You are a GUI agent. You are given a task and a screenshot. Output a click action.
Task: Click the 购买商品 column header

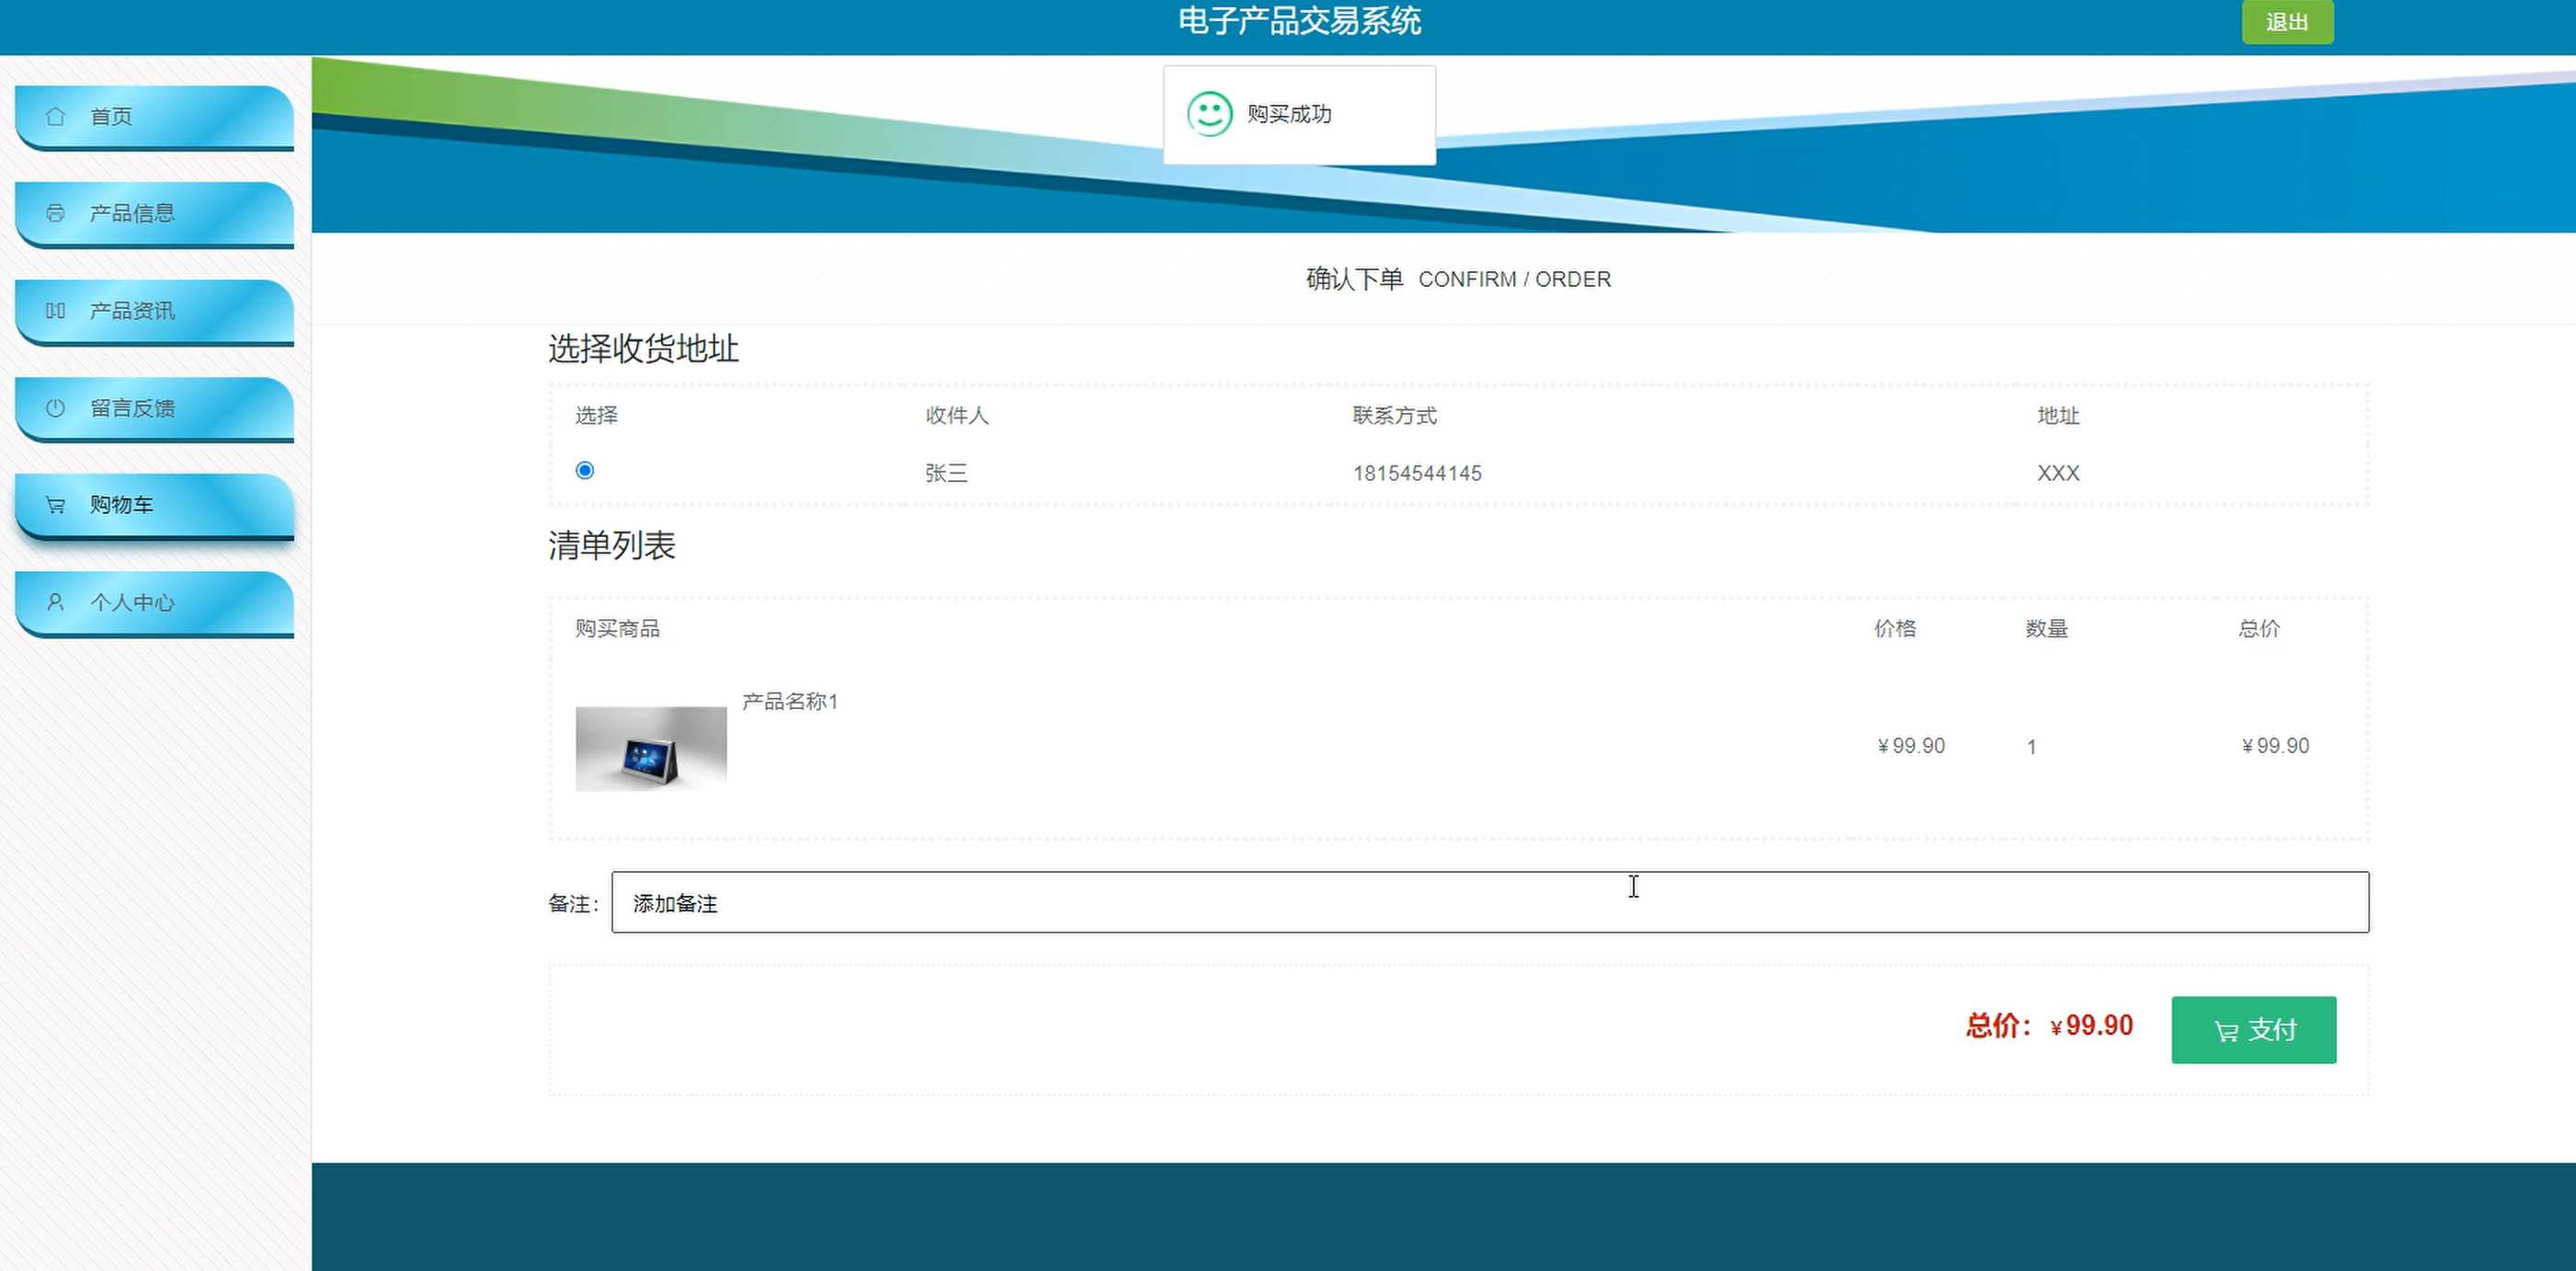[617, 628]
